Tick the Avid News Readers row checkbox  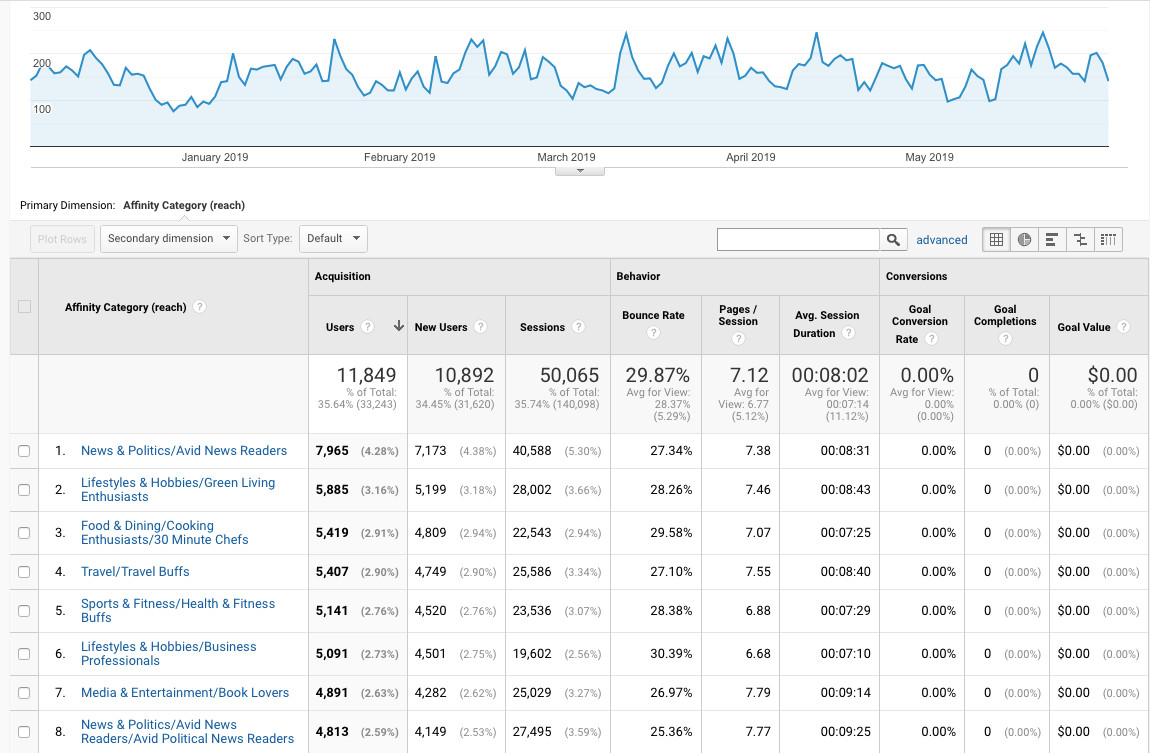pos(24,451)
